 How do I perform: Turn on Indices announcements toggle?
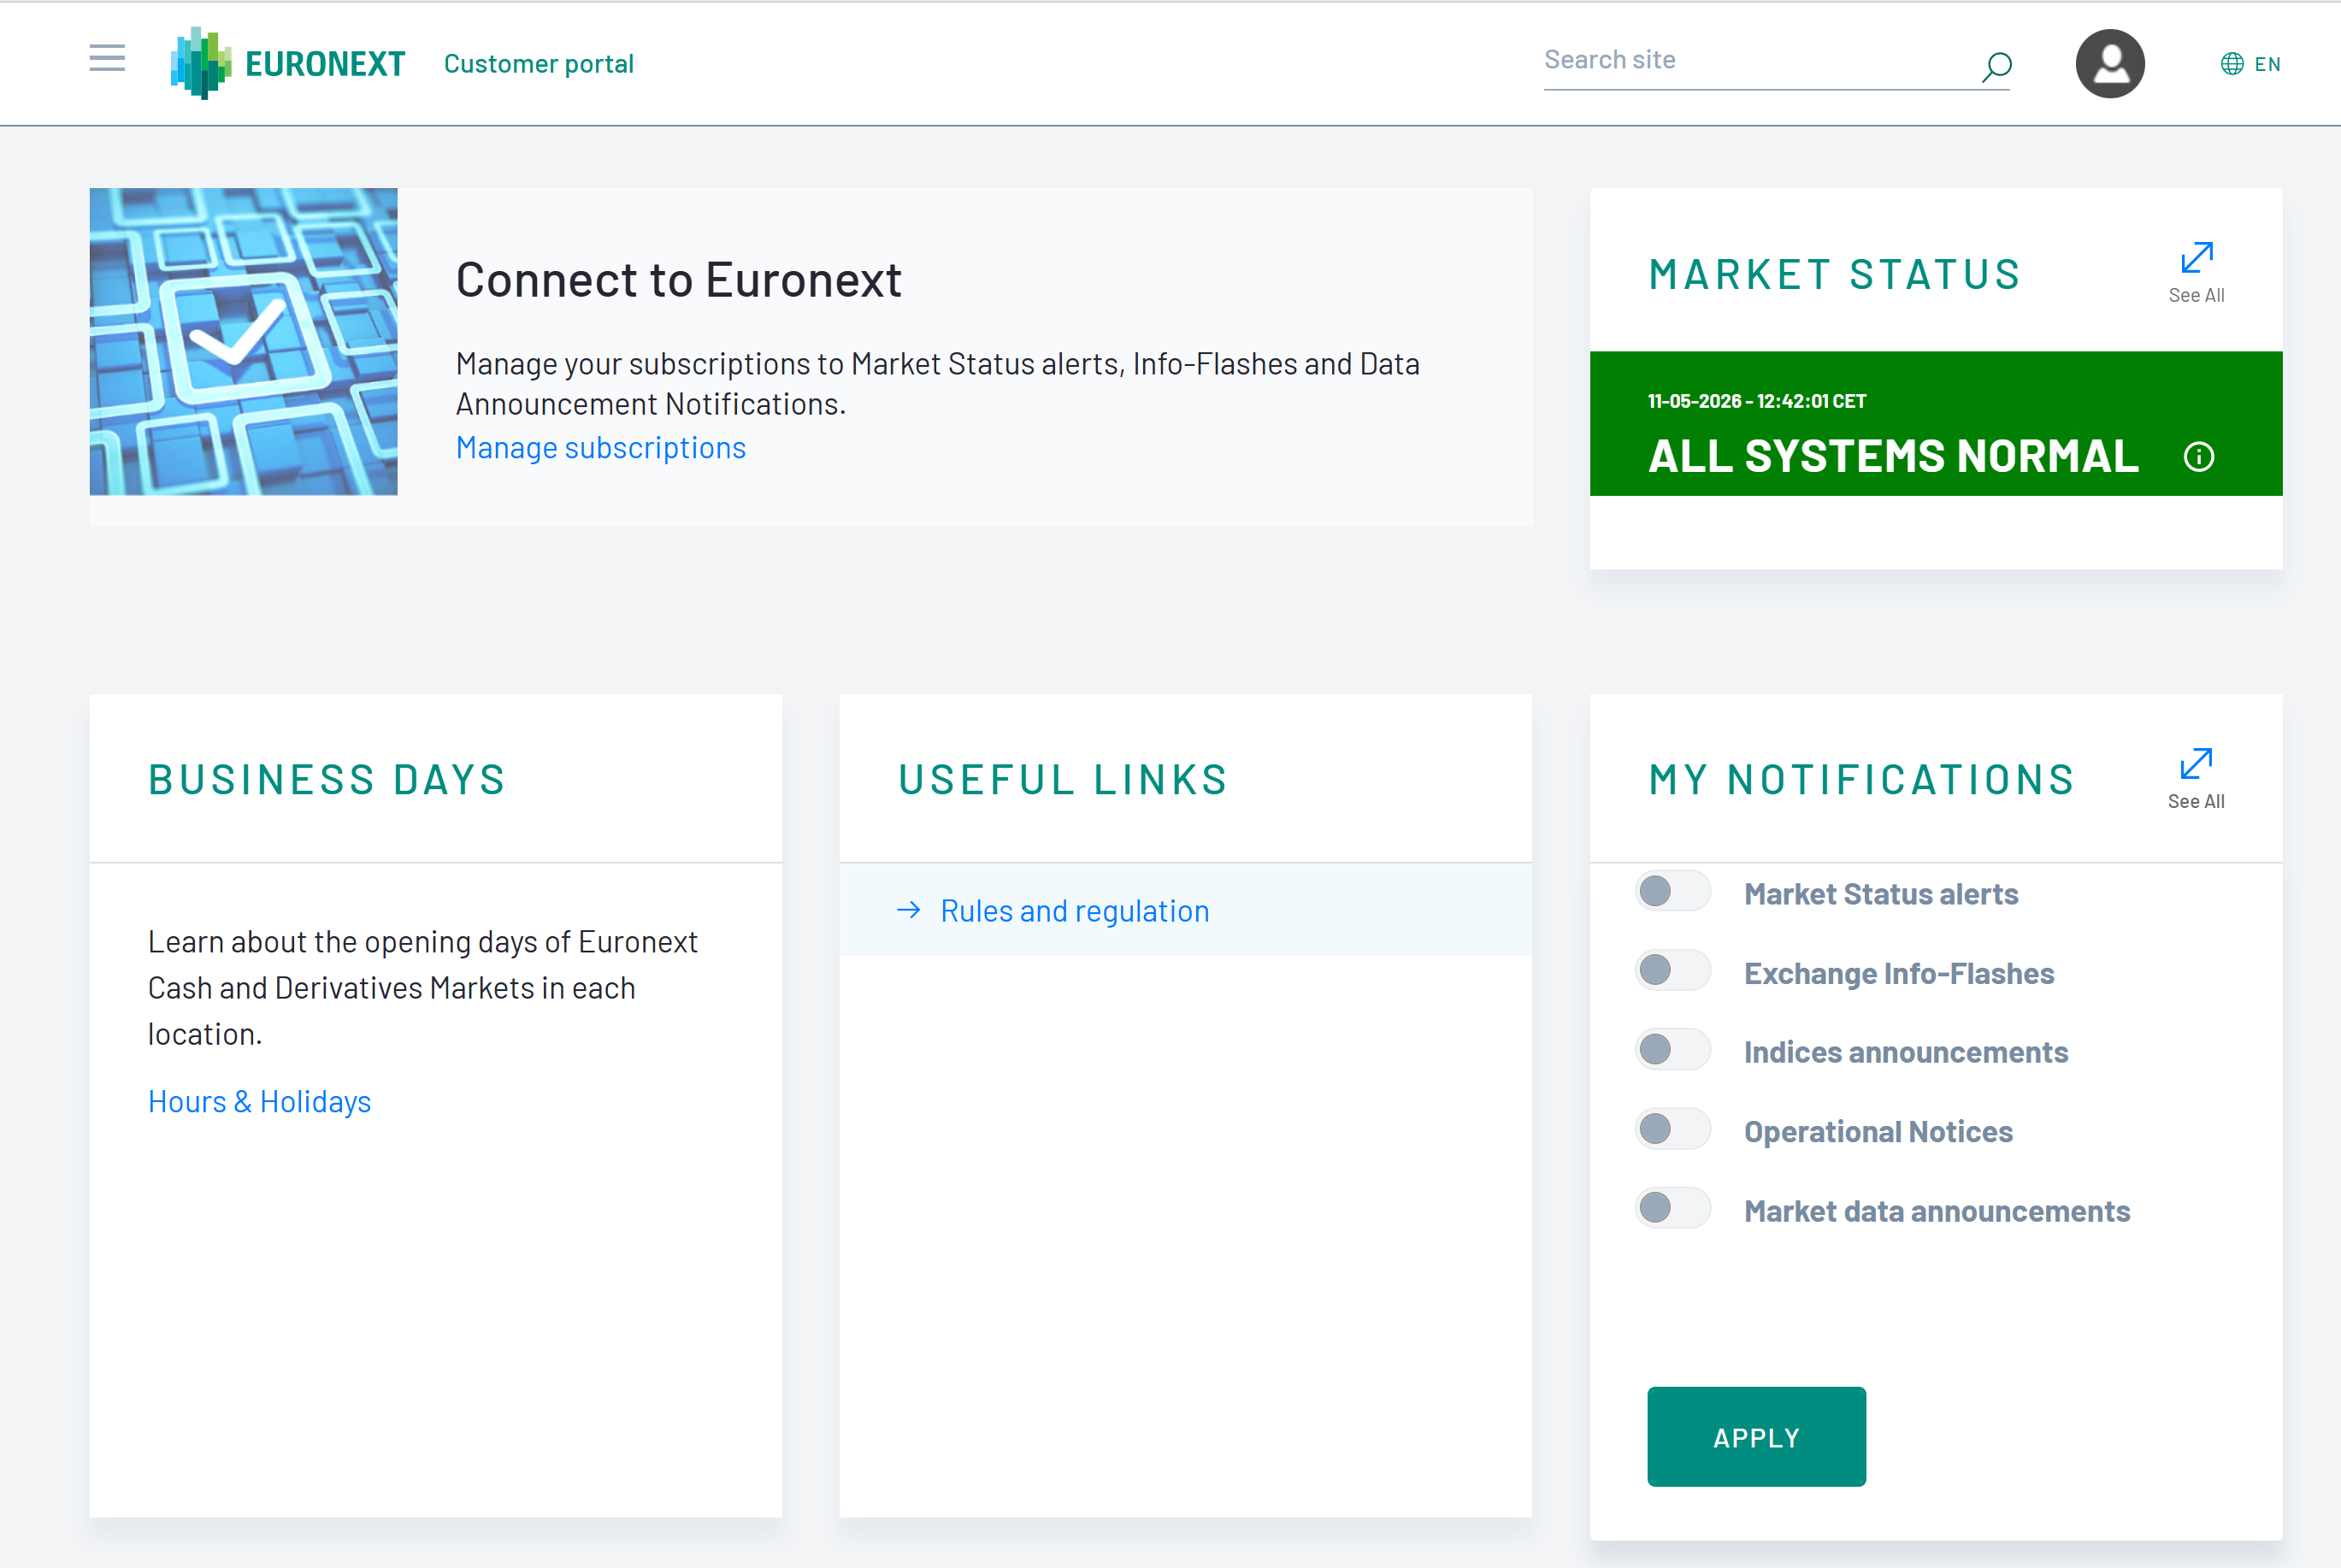click(1672, 1049)
